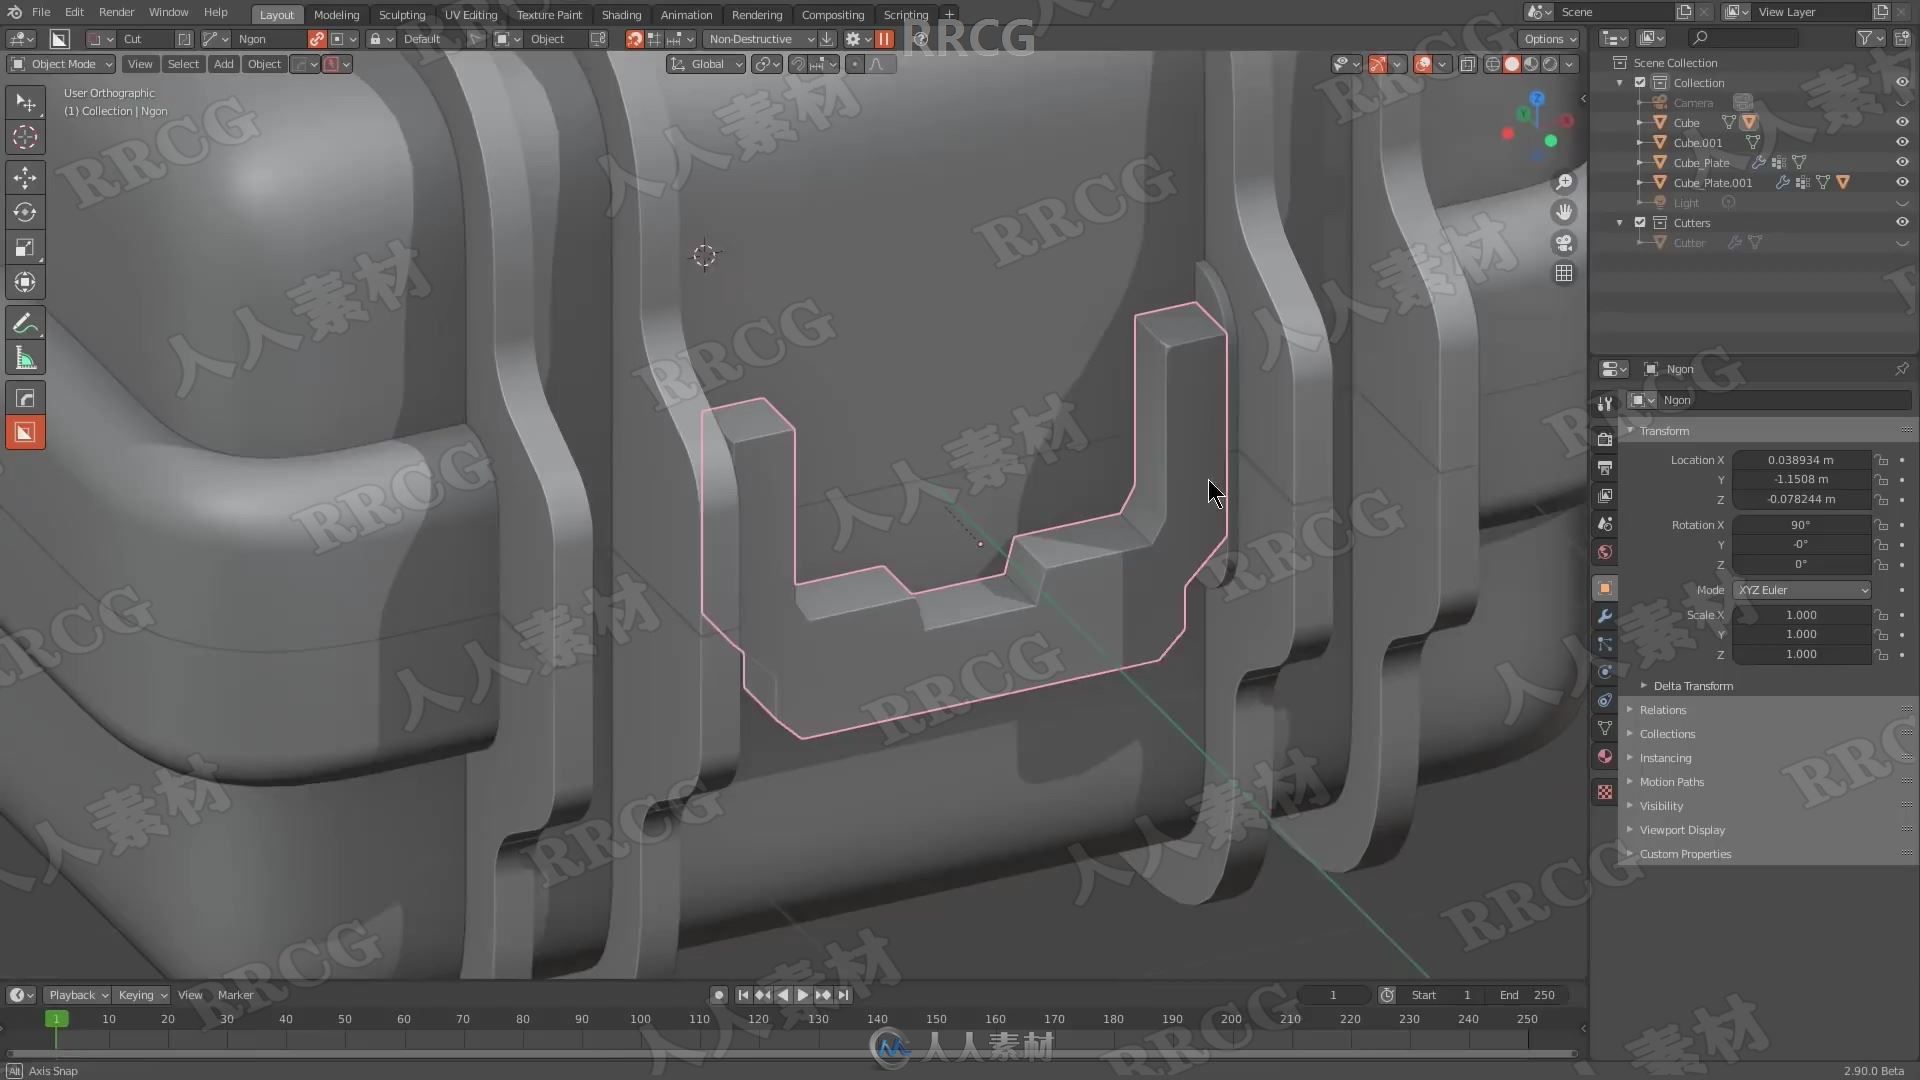Expand the Relations section
The height and width of the screenshot is (1080, 1920).
(x=1663, y=709)
